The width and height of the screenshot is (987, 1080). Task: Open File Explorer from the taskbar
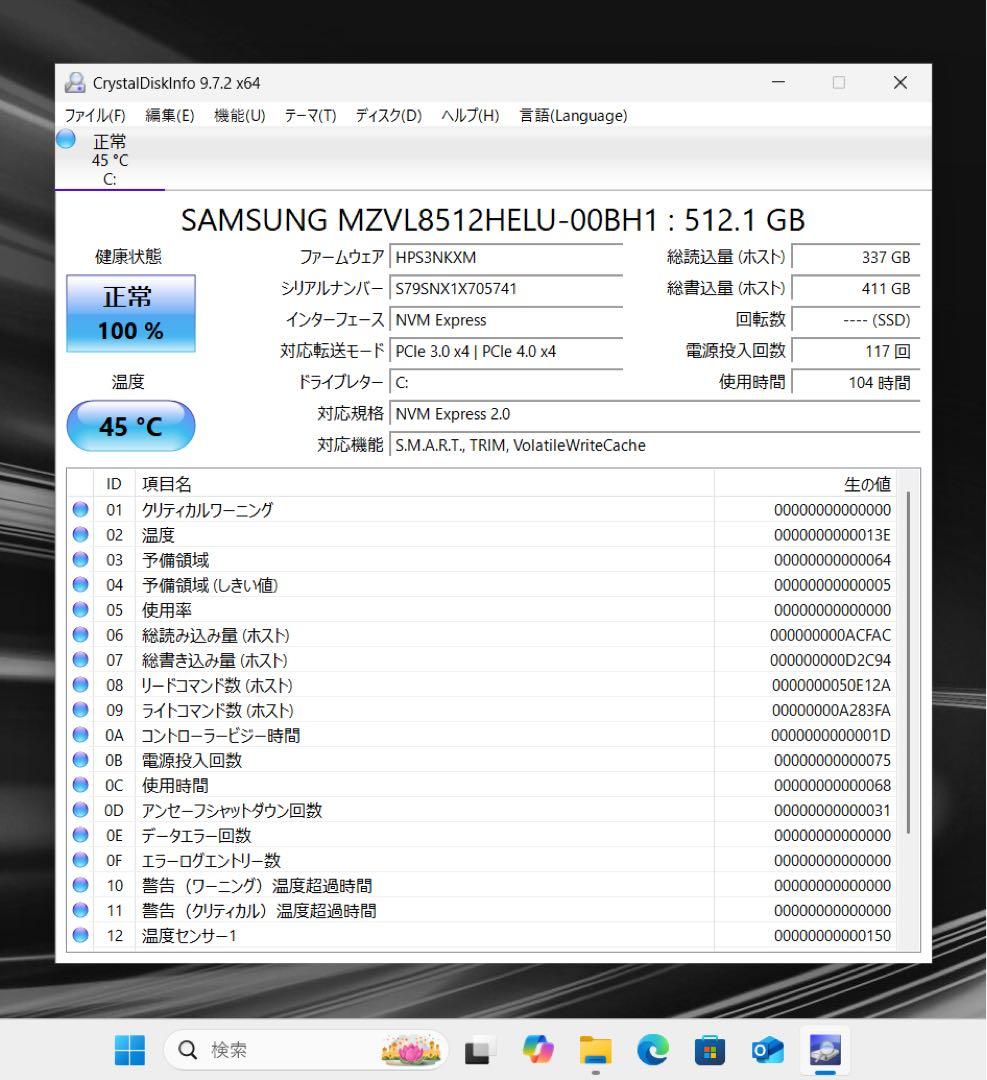(596, 1050)
